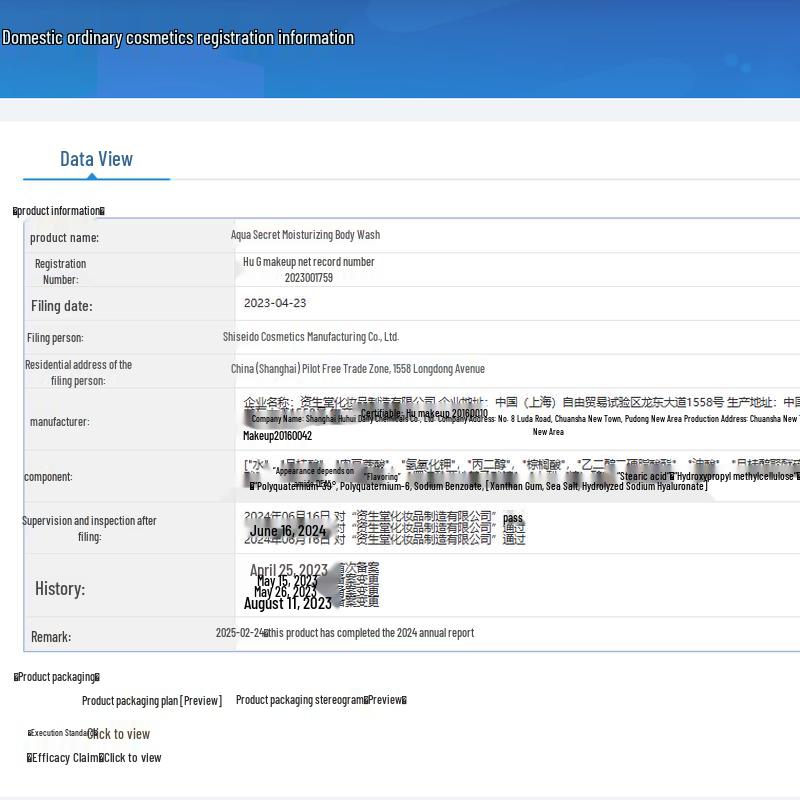Click the component row label

48,477
